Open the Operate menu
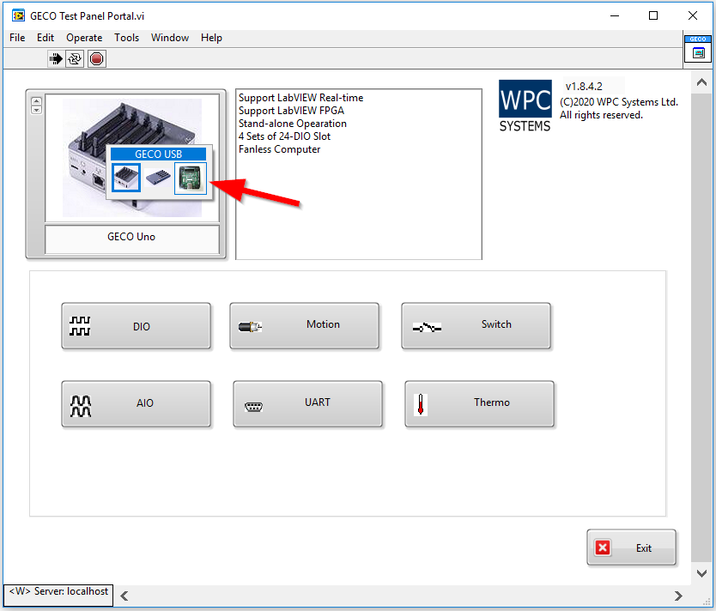Screen dimensions: 716x611 (84, 38)
